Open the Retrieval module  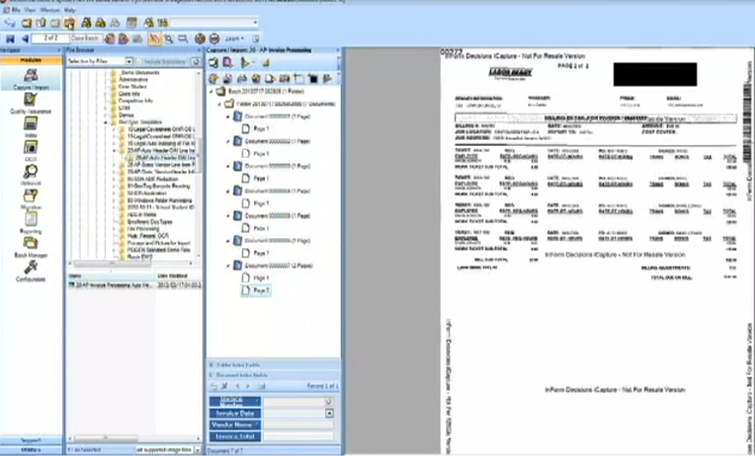click(x=30, y=175)
